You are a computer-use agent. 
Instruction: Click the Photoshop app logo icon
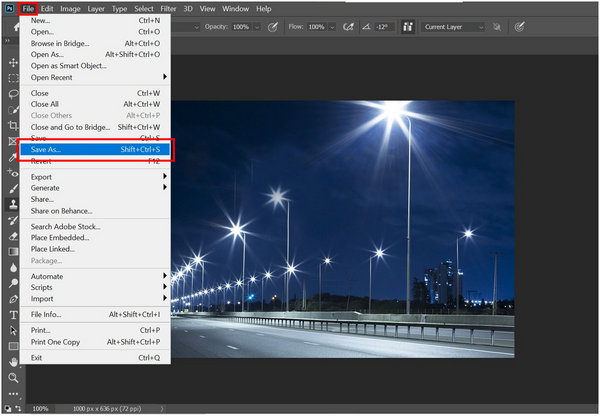(10, 8)
